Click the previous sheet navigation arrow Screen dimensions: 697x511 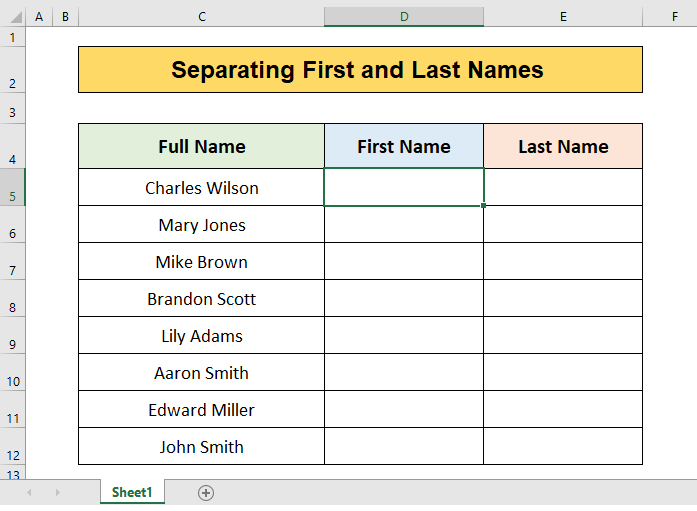[x=29, y=492]
